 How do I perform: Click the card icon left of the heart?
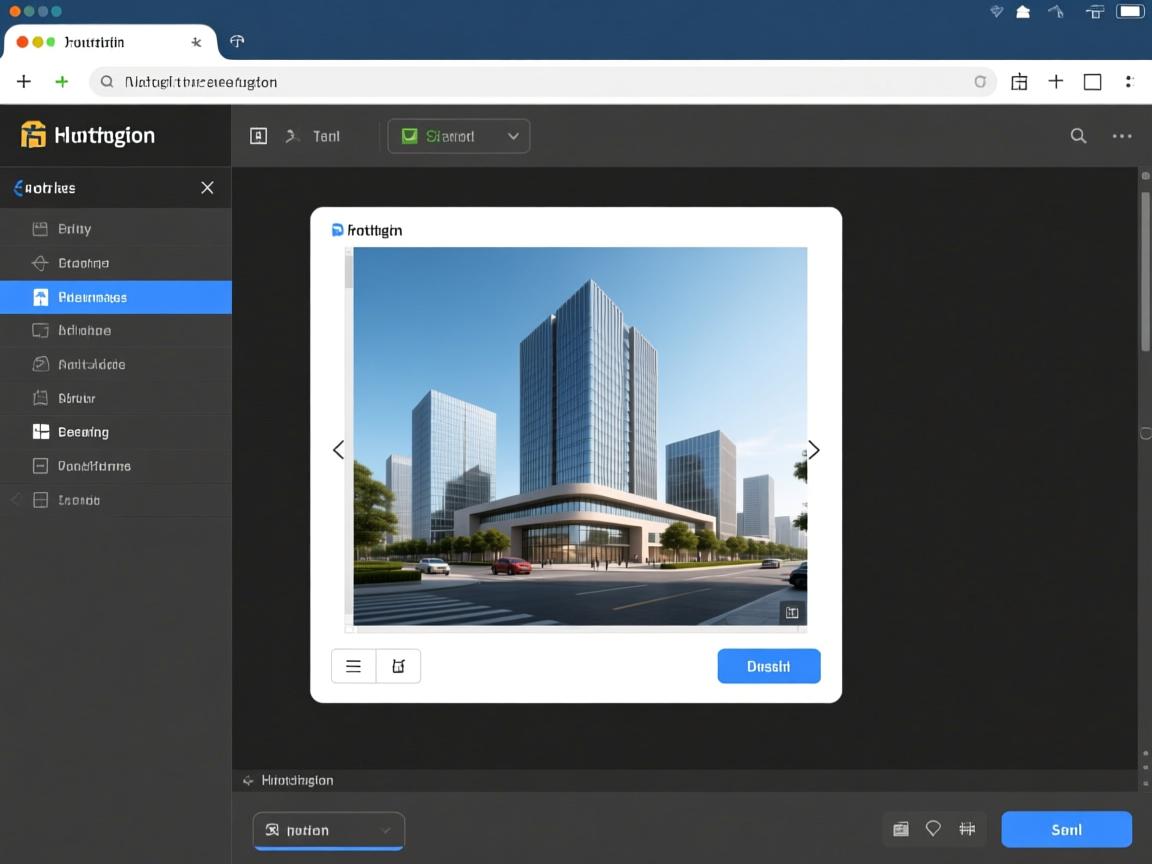(x=900, y=829)
